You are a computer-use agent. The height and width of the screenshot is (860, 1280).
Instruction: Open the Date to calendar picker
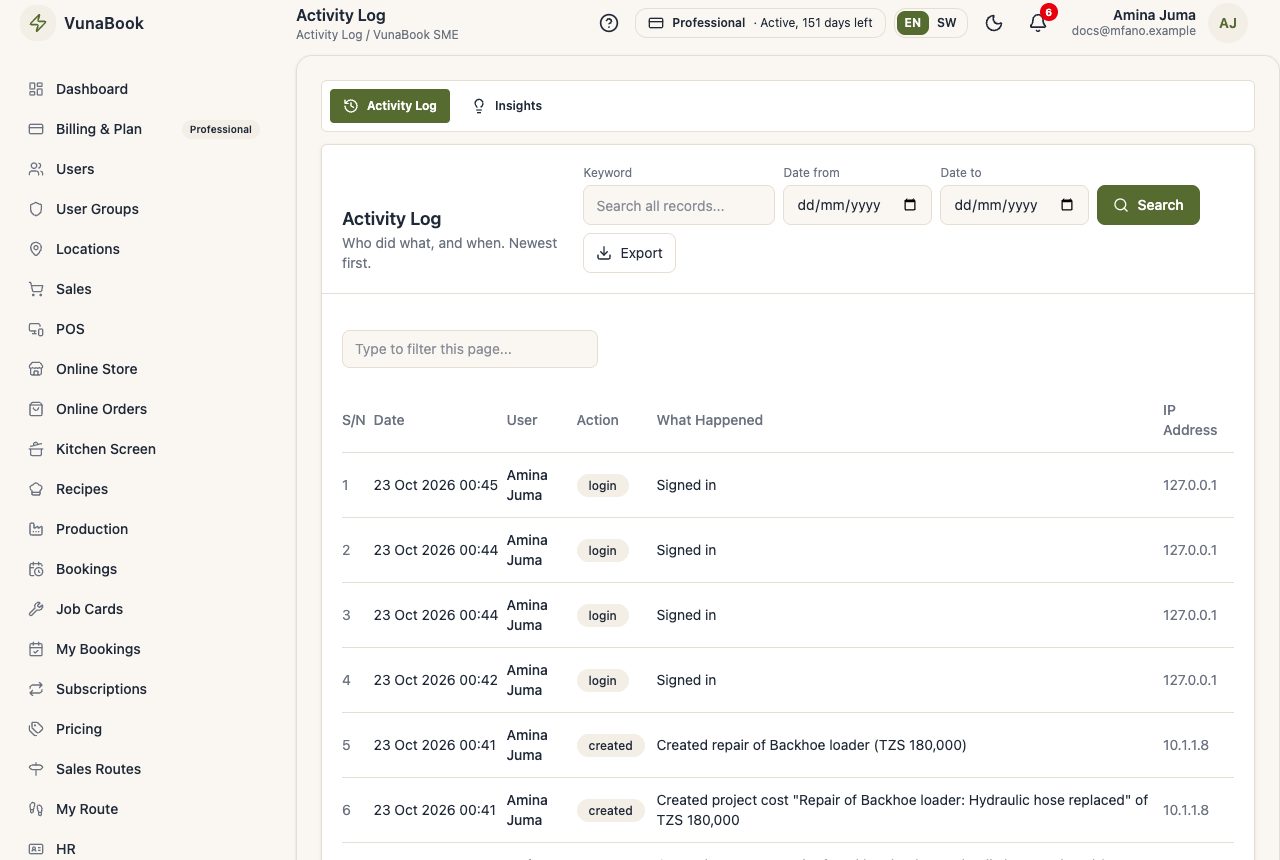[1067, 205]
